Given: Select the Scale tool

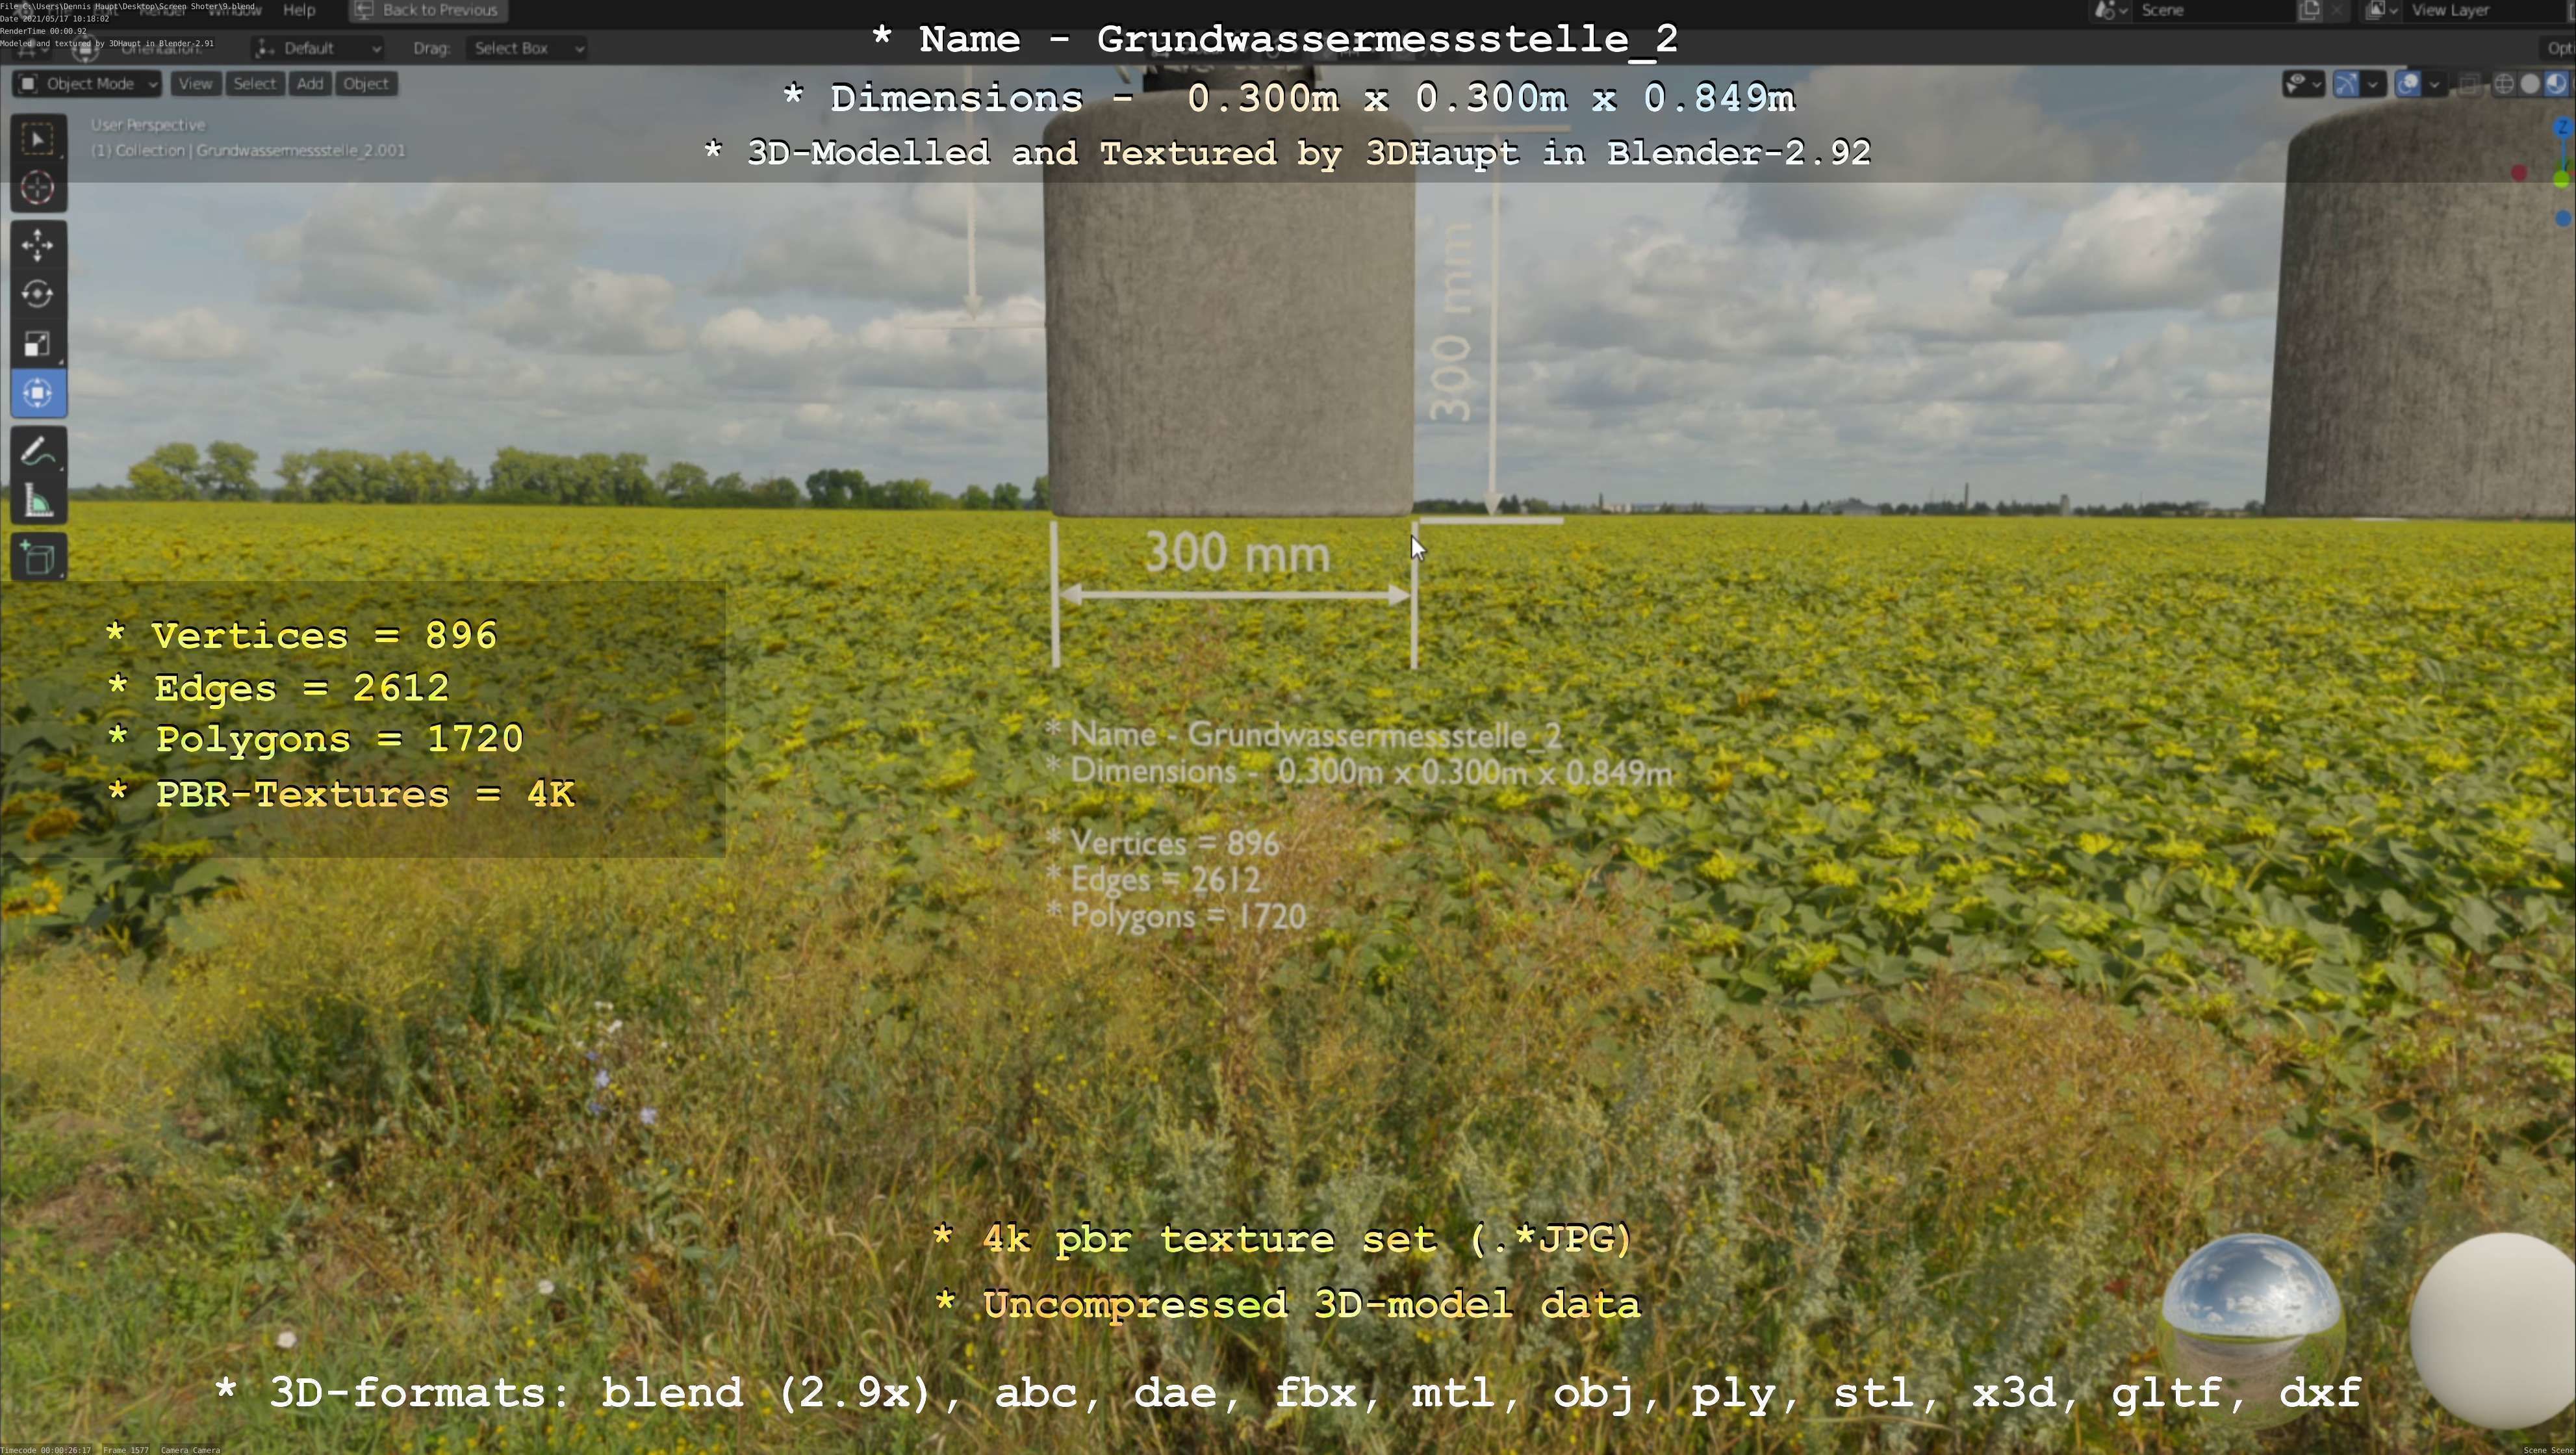Looking at the screenshot, I should point(38,344).
